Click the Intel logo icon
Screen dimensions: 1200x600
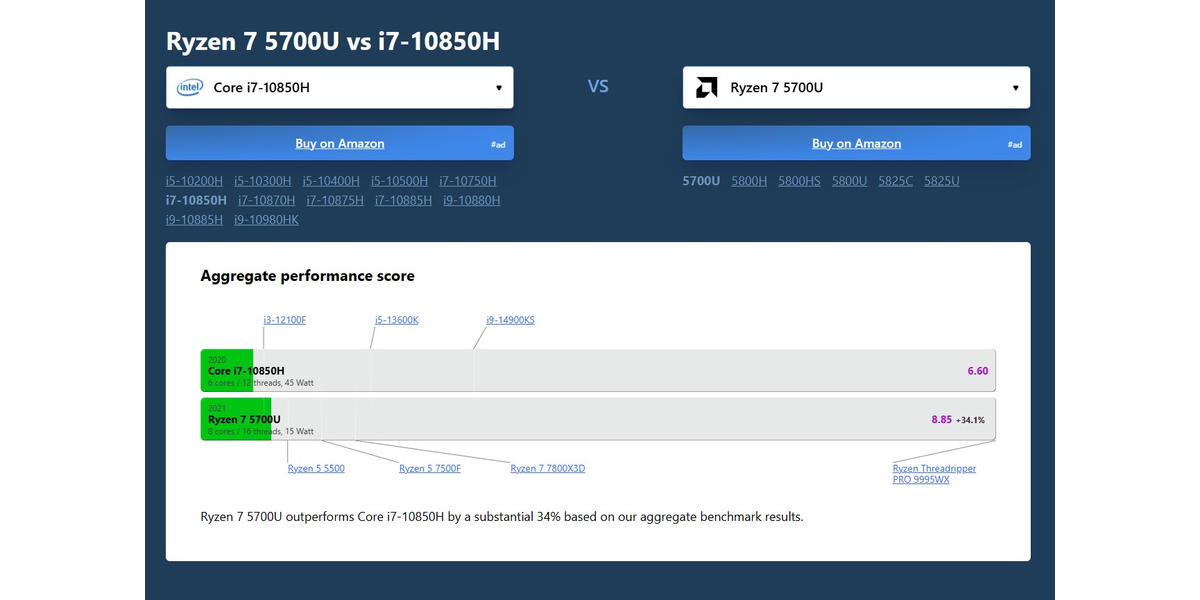click(190, 88)
